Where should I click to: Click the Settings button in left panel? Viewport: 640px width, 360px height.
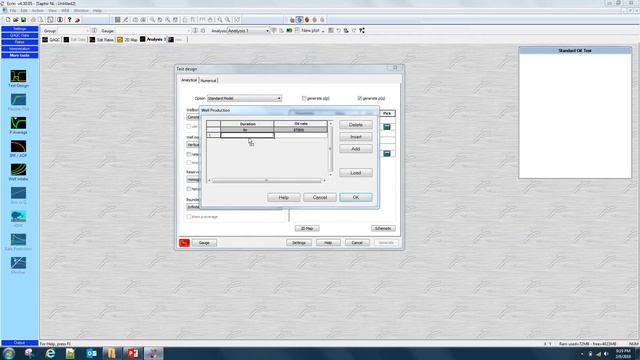click(20, 29)
